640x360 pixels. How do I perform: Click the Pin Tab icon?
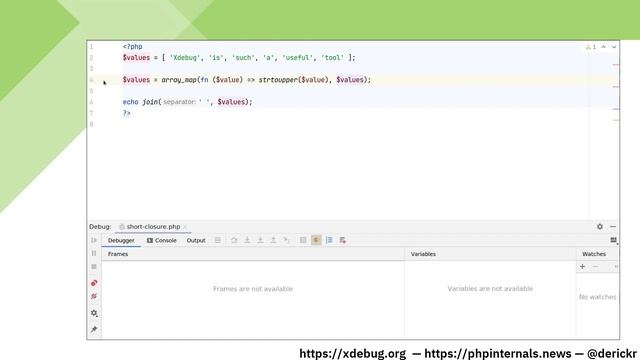pos(94,329)
